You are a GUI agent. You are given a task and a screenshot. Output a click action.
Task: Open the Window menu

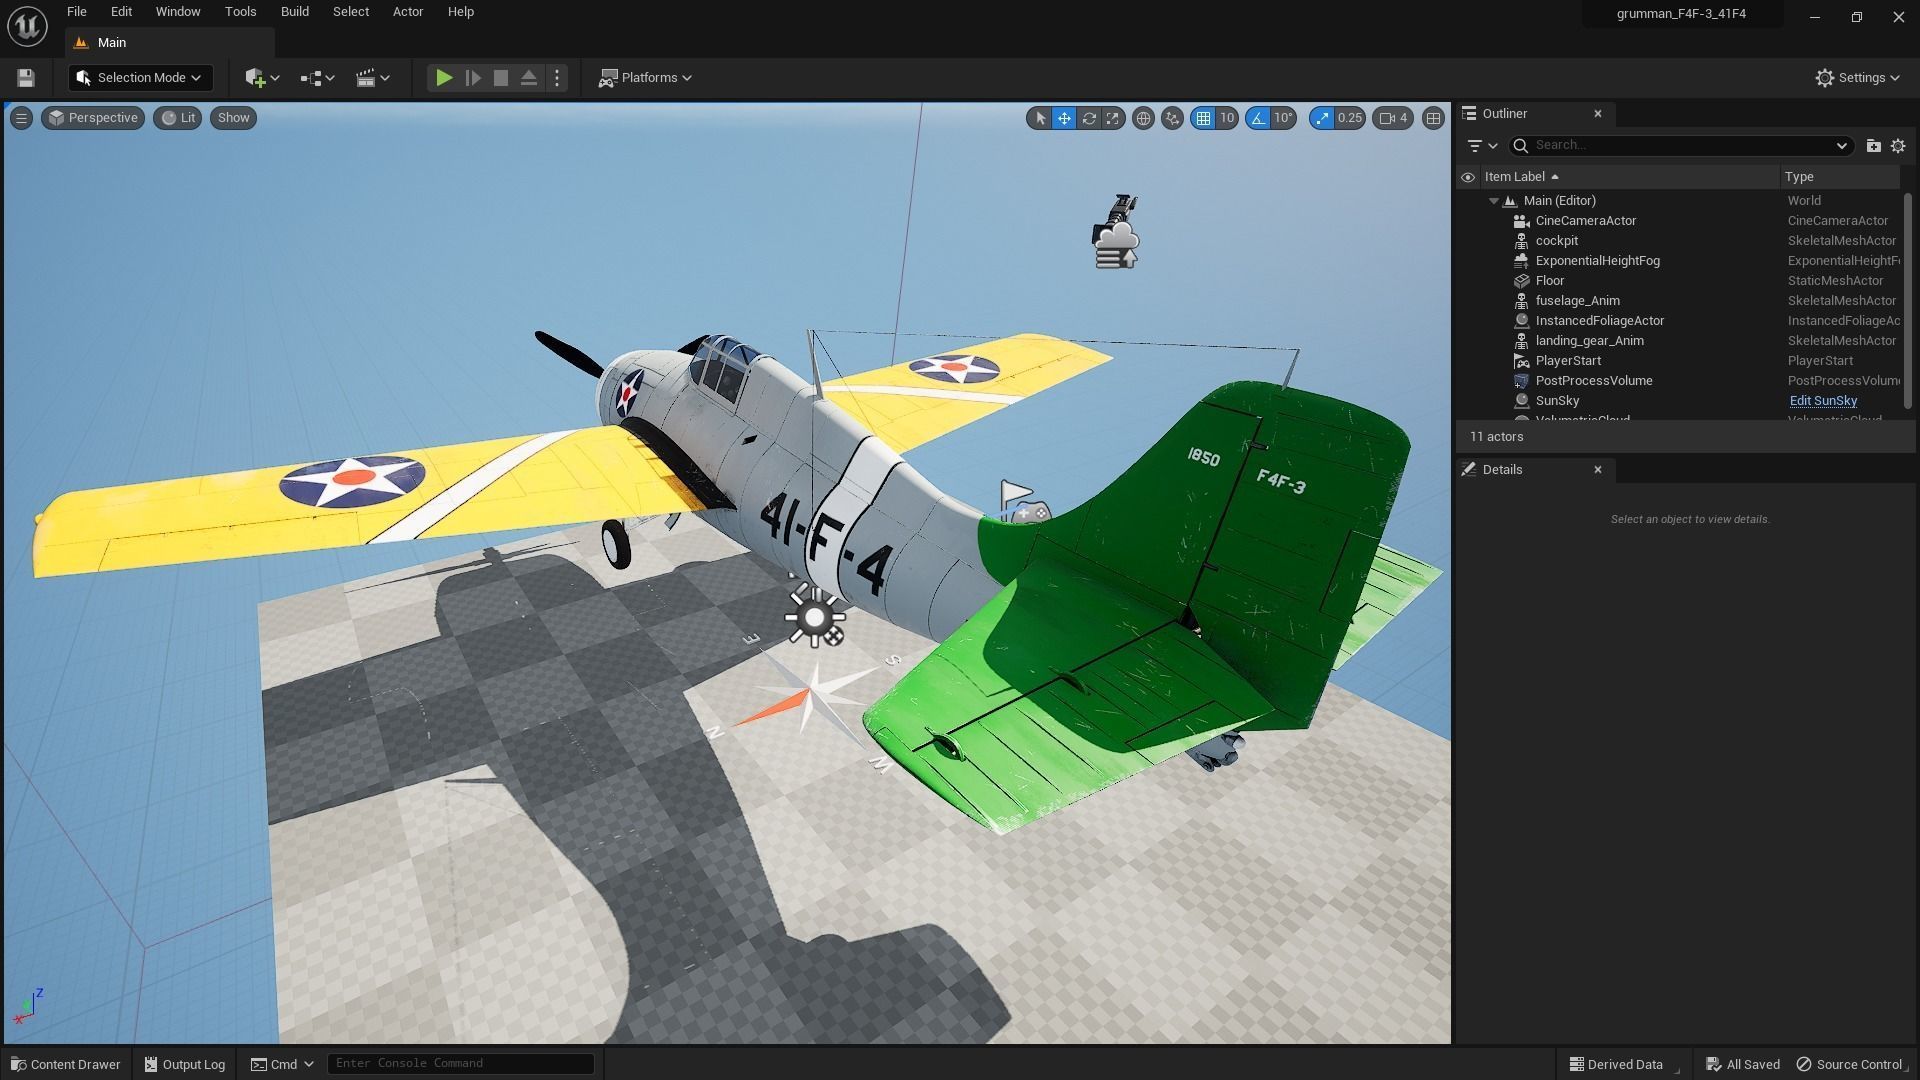click(178, 12)
